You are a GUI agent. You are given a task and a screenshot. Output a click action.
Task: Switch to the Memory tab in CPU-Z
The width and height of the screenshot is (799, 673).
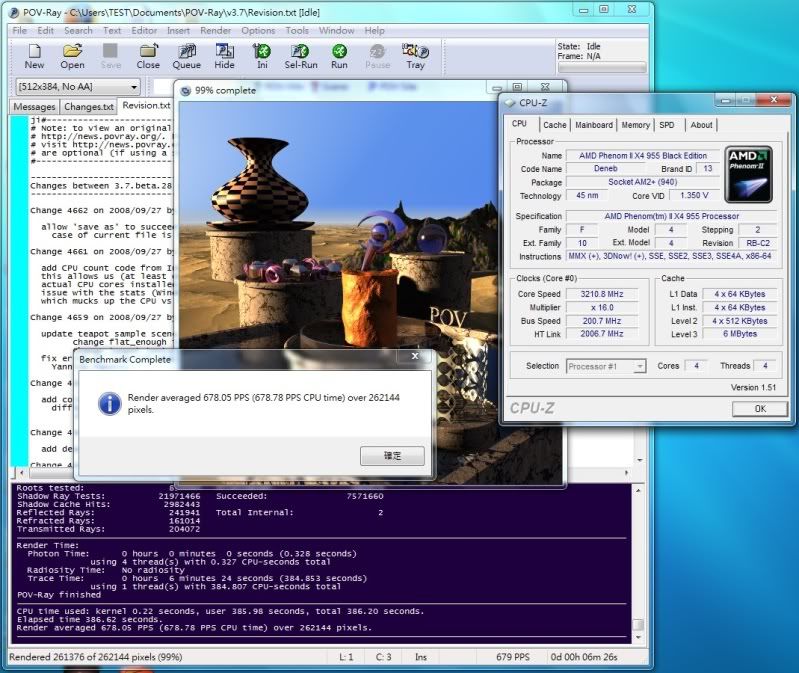(635, 125)
